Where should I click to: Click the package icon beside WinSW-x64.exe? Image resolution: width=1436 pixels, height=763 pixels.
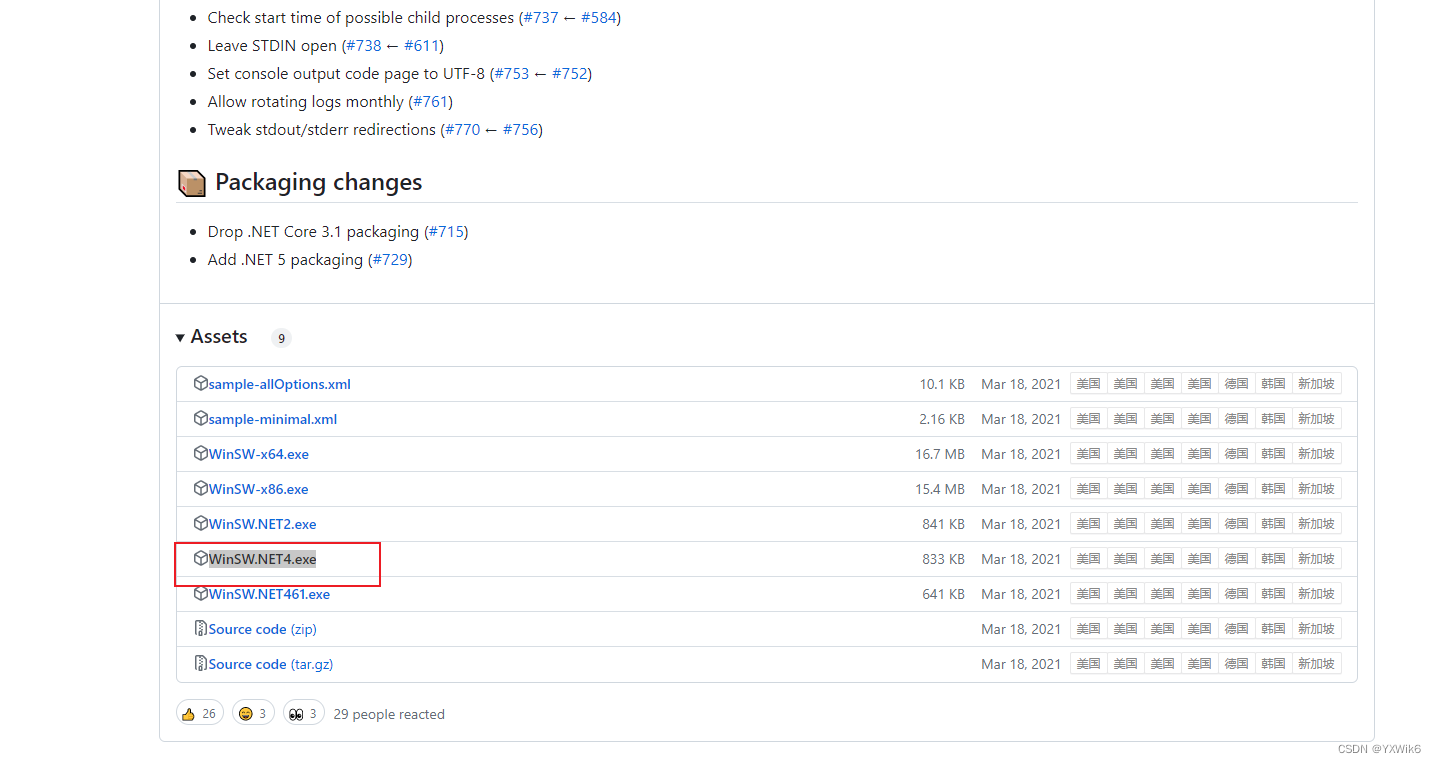point(201,453)
